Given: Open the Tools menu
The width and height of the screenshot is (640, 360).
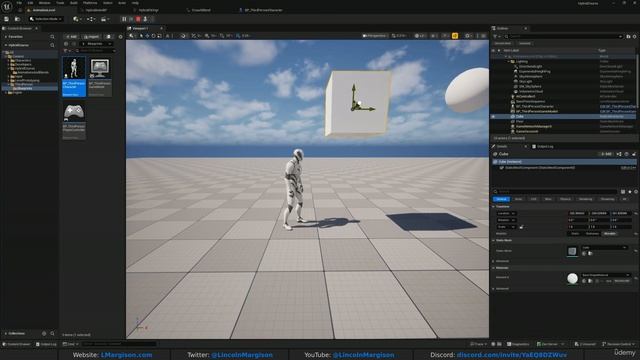Looking at the screenshot, I should click(60, 3).
